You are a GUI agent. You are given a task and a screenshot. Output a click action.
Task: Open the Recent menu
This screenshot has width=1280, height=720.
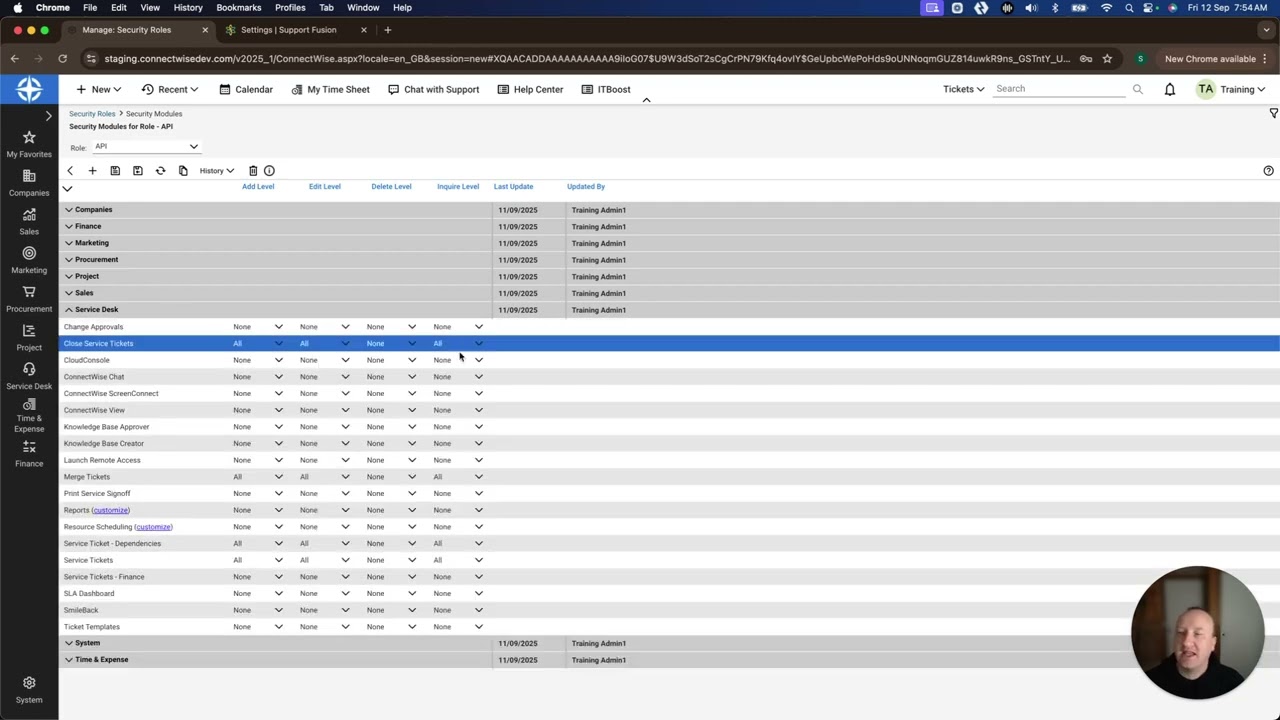click(x=170, y=89)
